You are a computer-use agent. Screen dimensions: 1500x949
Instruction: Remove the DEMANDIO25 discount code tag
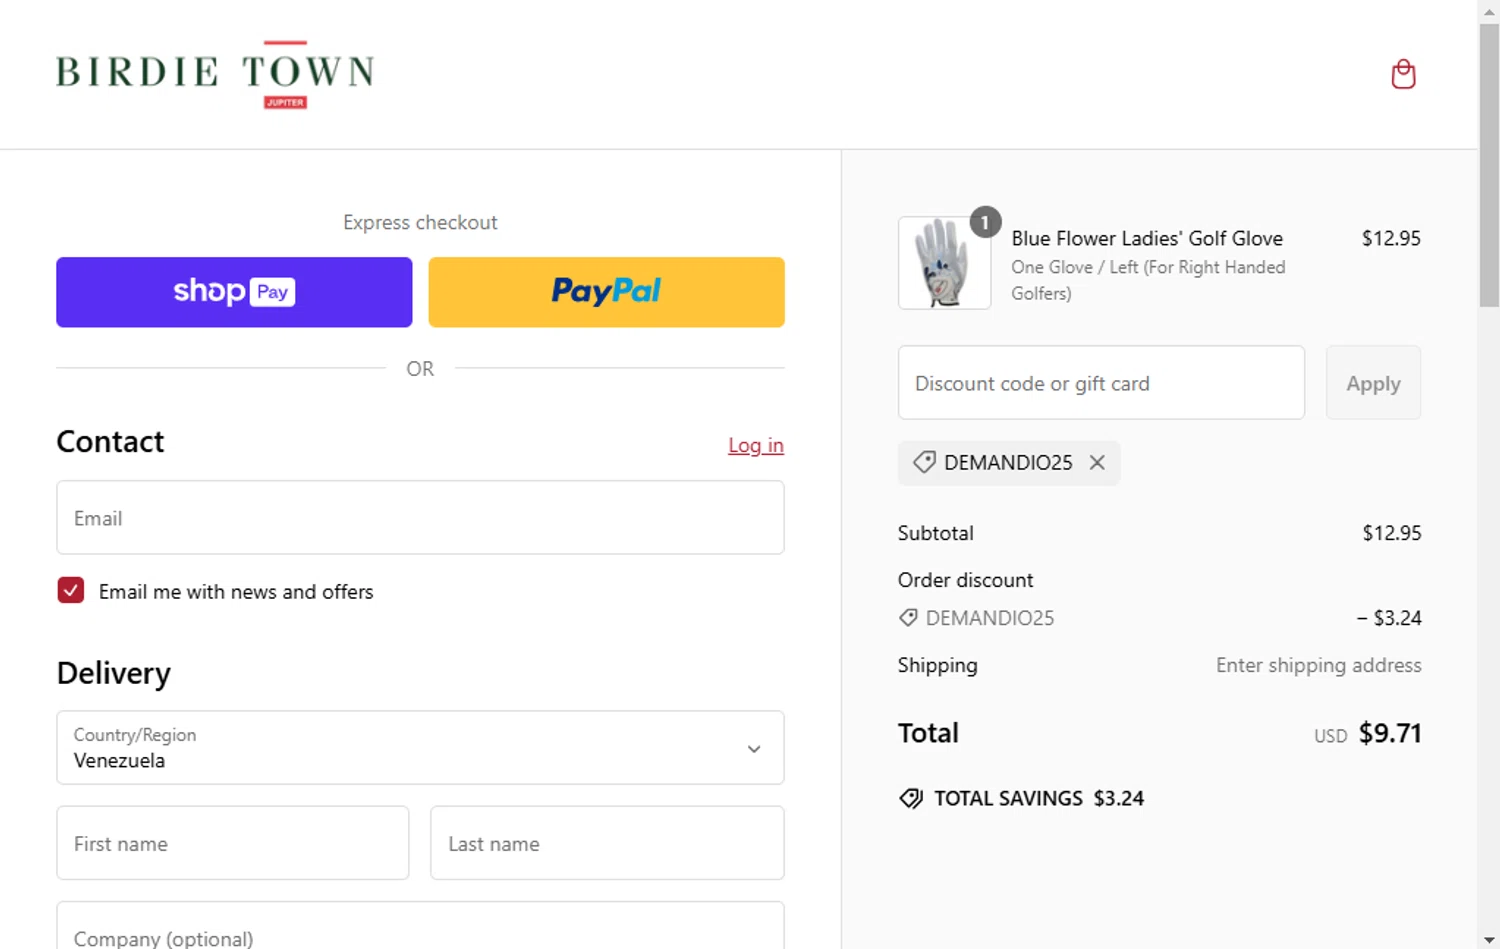1097,463
